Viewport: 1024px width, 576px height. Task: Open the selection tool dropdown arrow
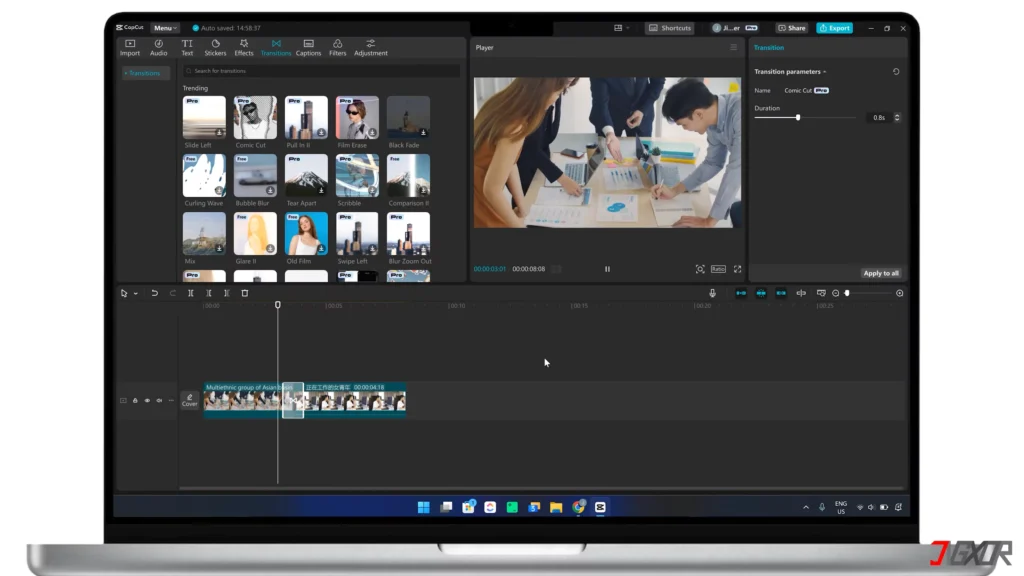(x=136, y=294)
